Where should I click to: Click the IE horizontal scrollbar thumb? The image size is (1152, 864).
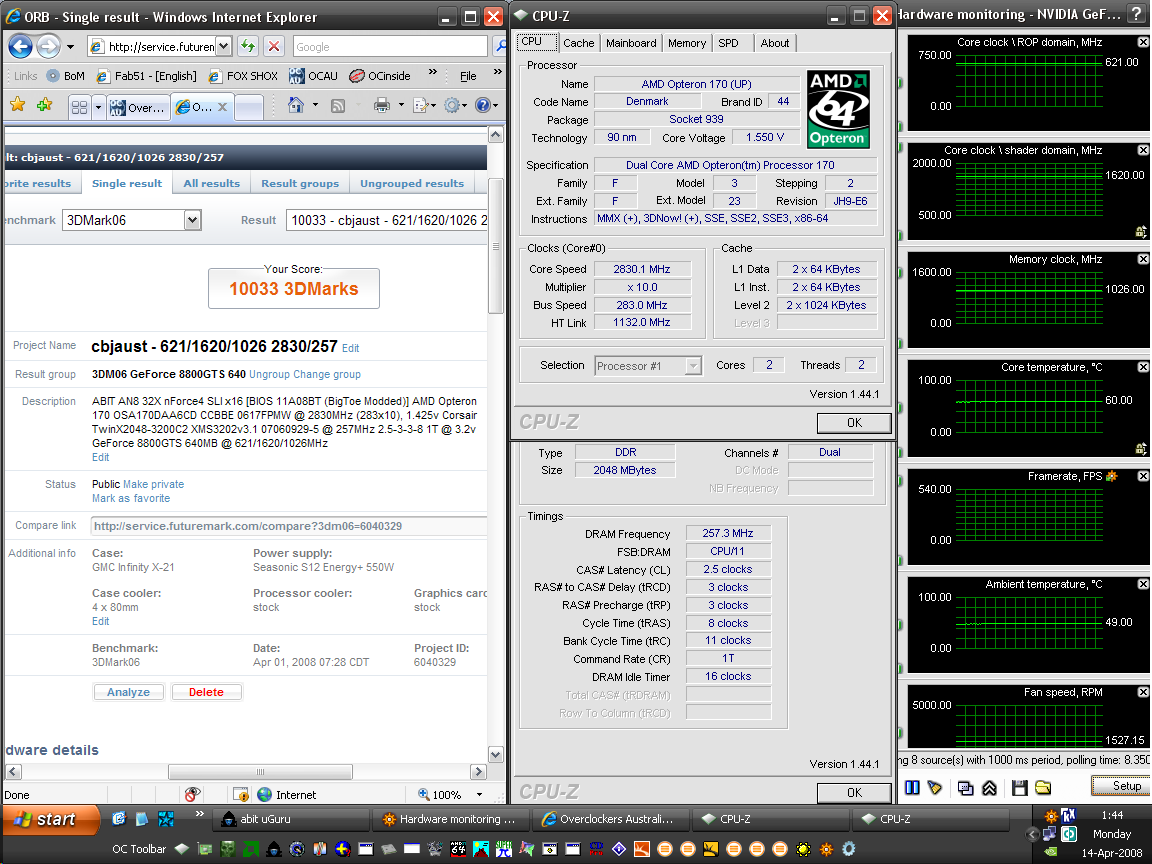click(260, 772)
